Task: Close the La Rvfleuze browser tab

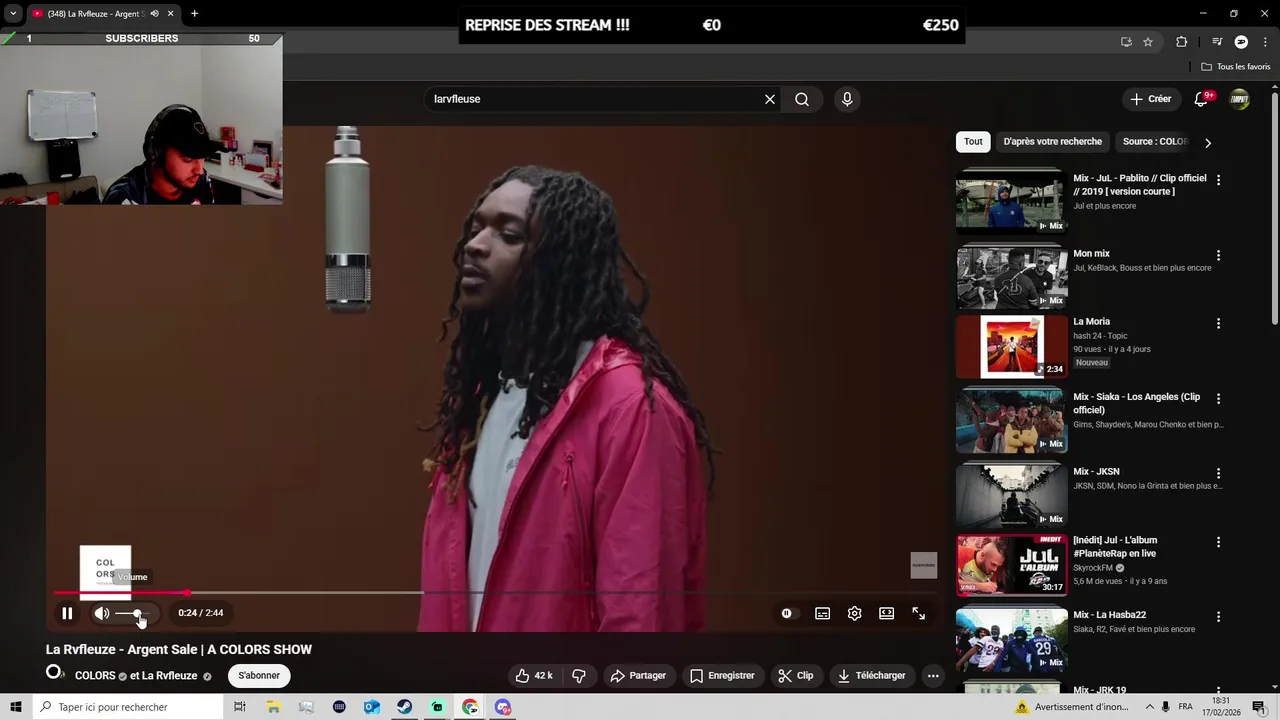Action: pos(170,13)
